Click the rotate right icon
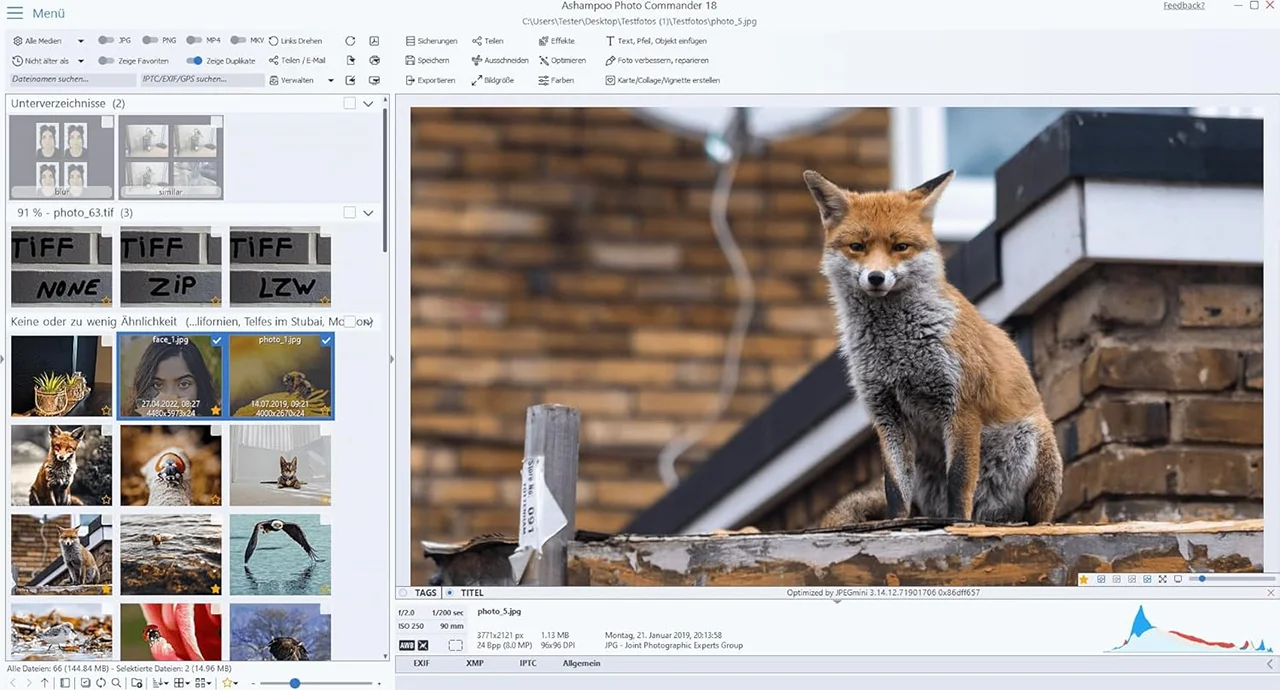The width and height of the screenshot is (1280, 690). click(350, 41)
